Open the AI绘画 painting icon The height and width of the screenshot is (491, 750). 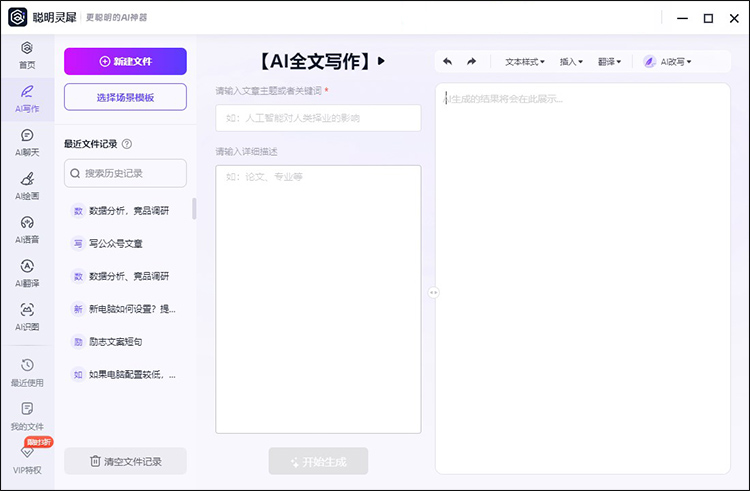(27, 179)
